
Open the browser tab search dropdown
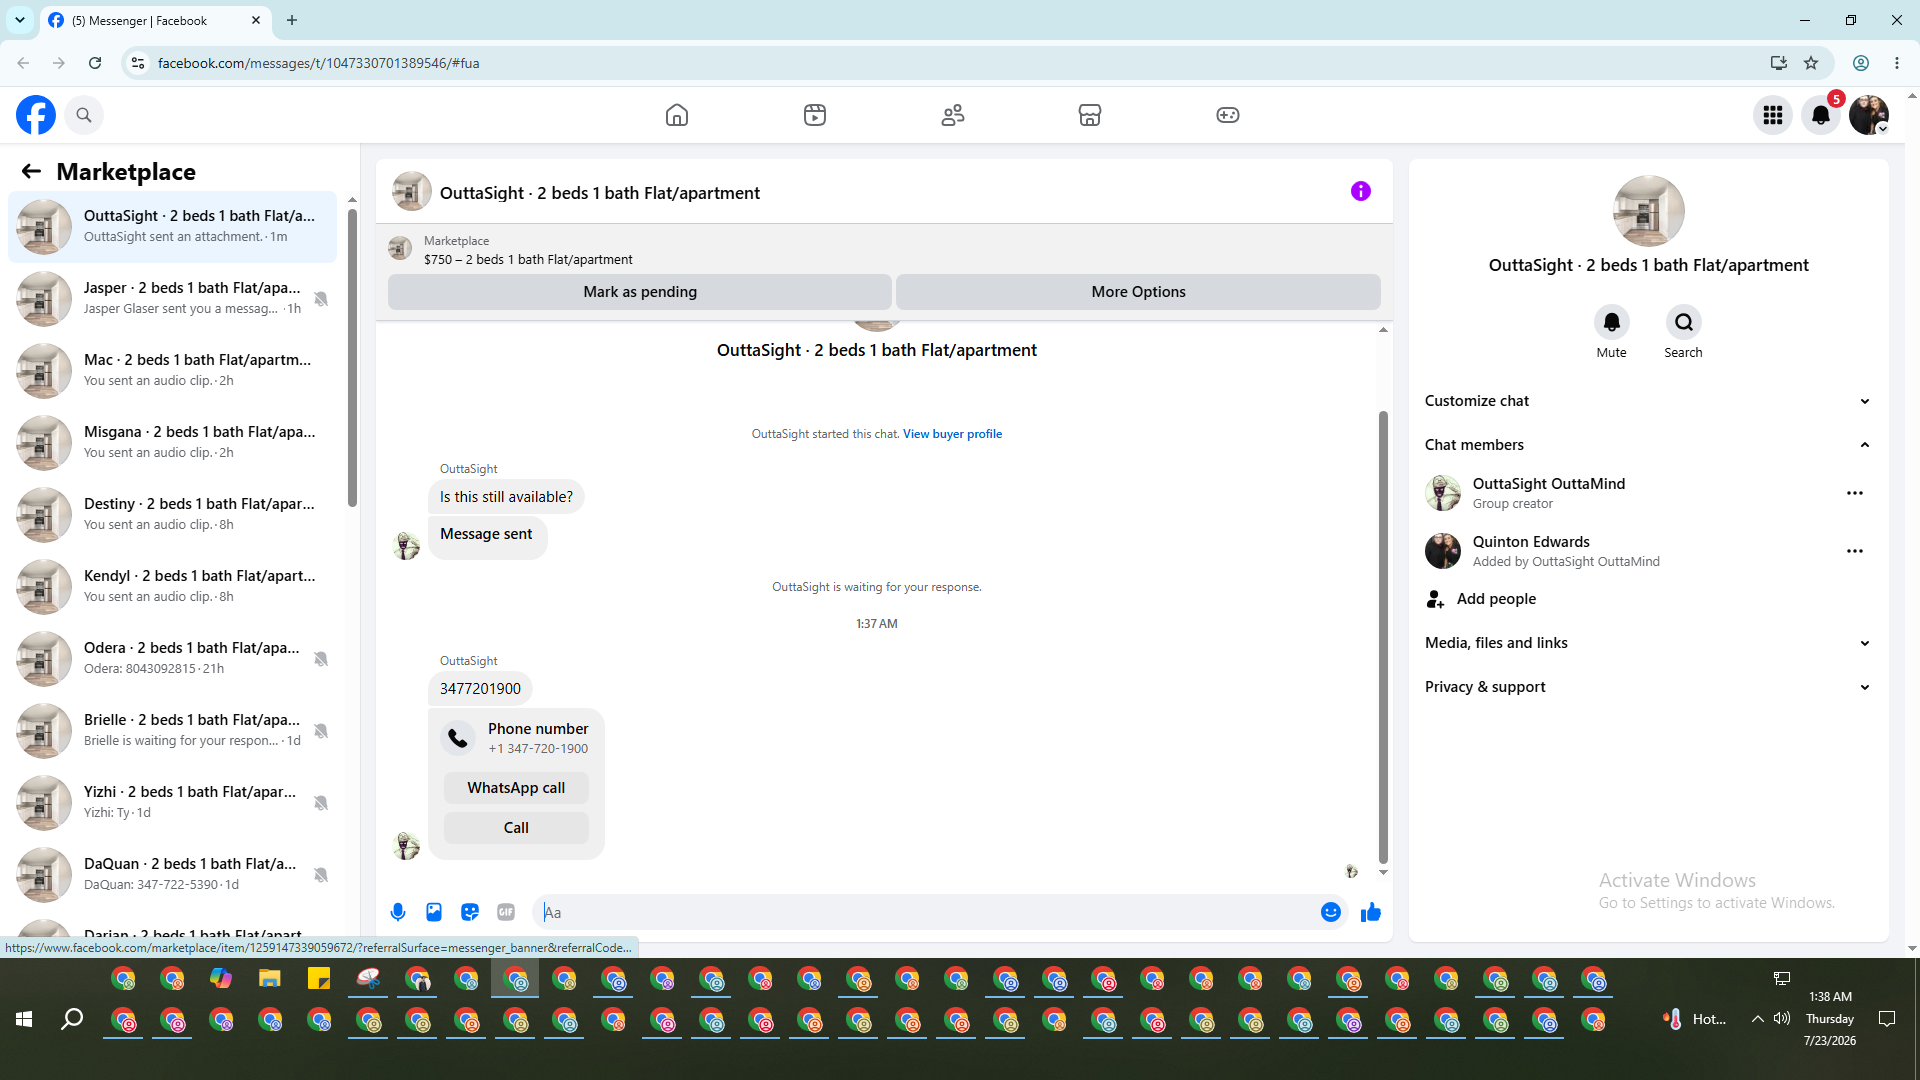[20, 20]
